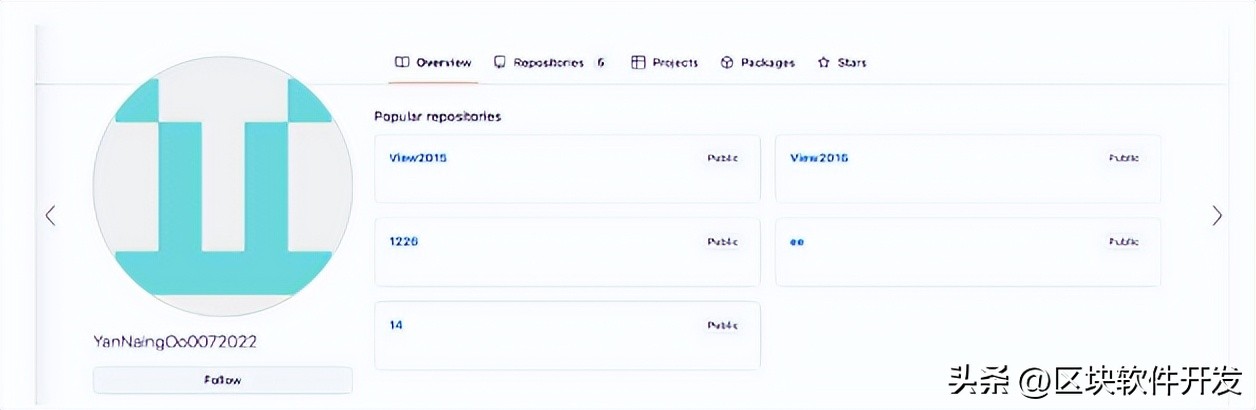Click the Overview book icon
1256x410 pixels.
[402, 62]
